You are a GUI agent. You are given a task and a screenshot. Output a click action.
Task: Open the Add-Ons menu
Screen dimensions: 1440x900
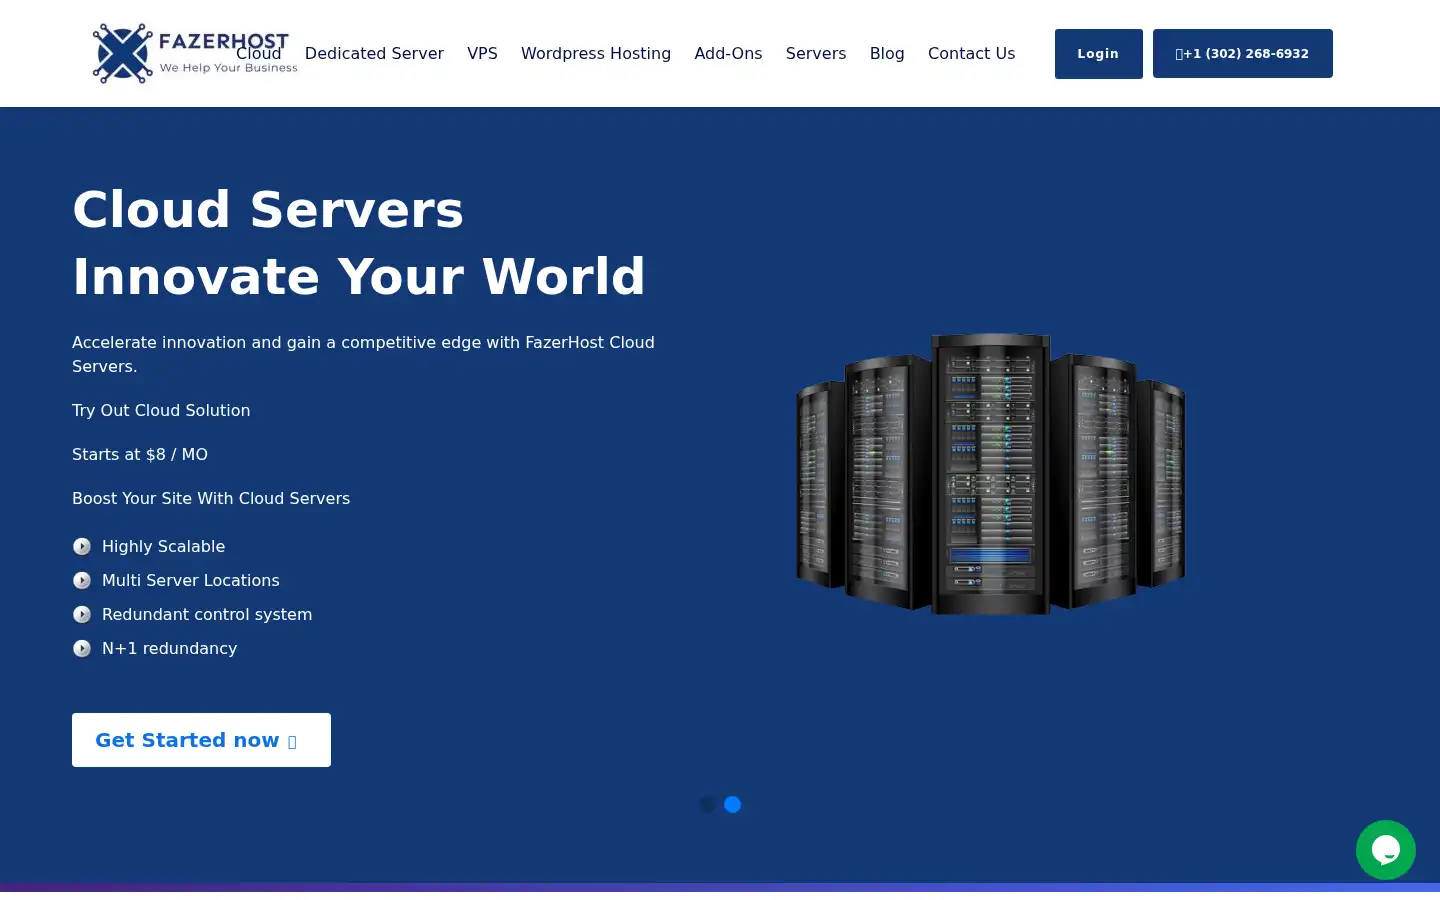tap(728, 54)
